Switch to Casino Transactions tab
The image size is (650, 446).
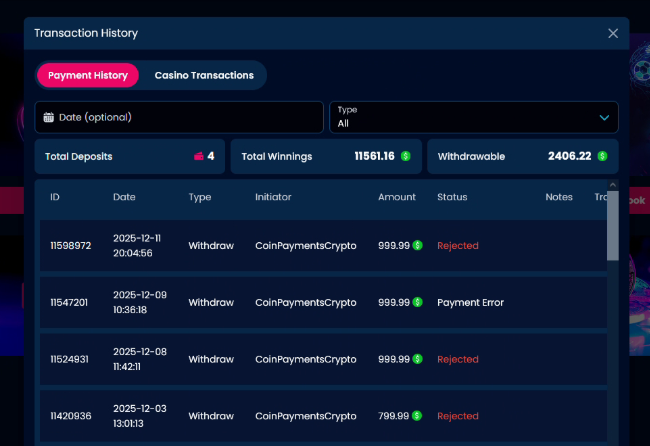pyautogui.click(x=204, y=75)
